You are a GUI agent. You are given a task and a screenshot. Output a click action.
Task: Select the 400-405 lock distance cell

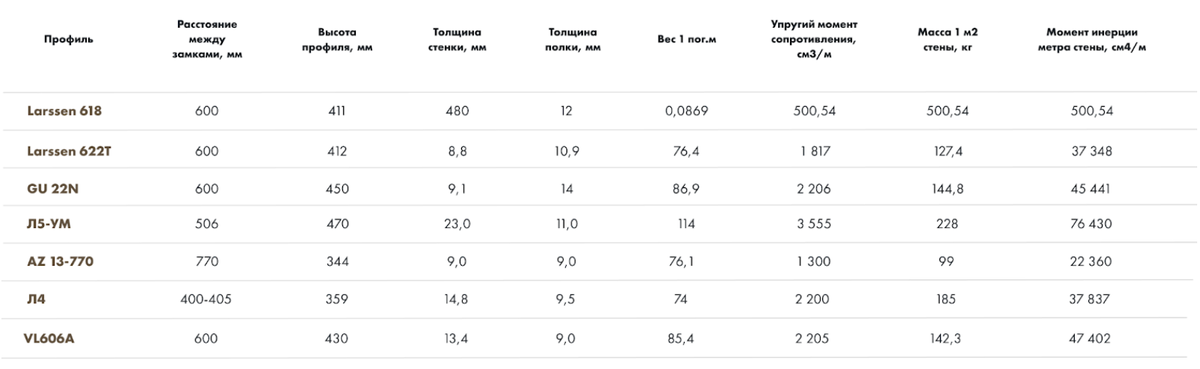pyautogui.click(x=207, y=300)
